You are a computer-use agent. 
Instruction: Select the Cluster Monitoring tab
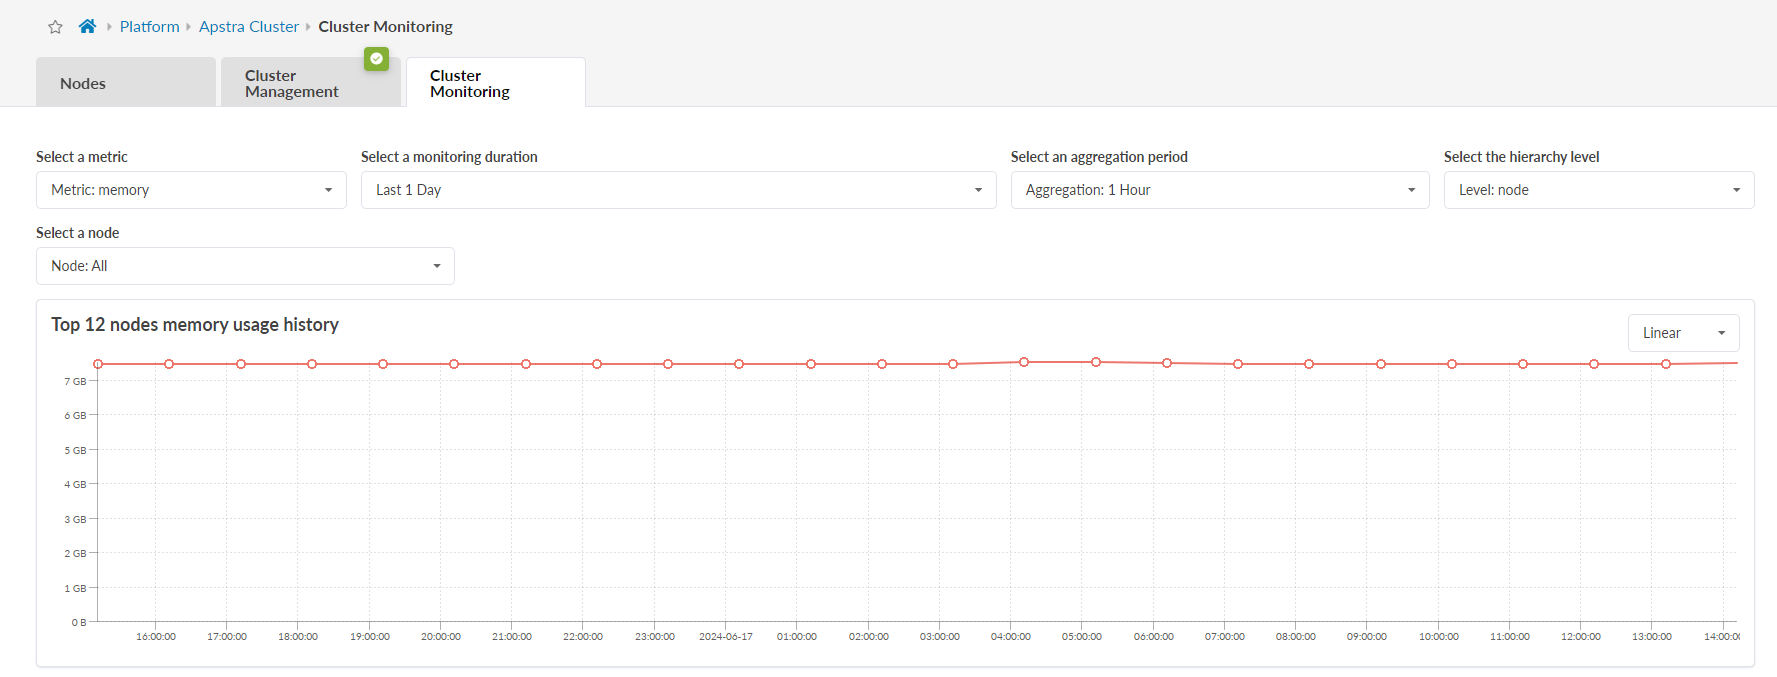pyautogui.click(x=495, y=83)
